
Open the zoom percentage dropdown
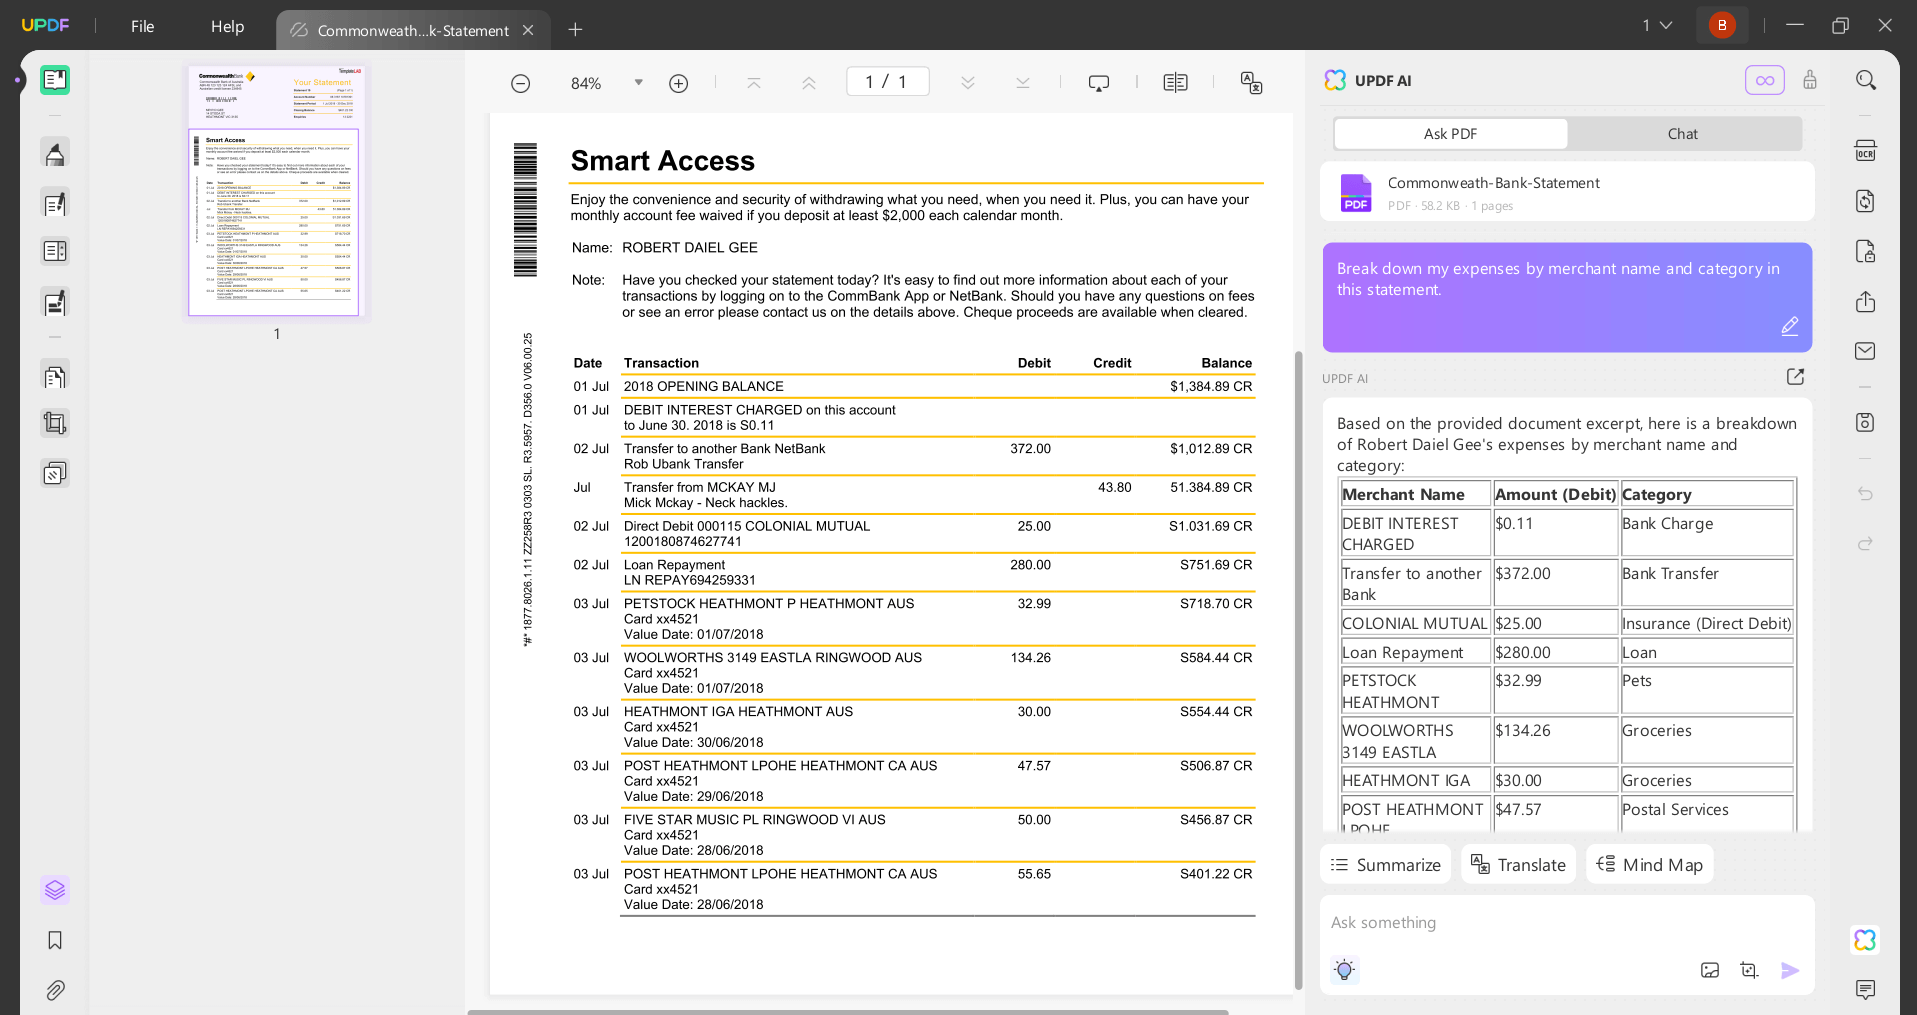pyautogui.click(x=638, y=83)
